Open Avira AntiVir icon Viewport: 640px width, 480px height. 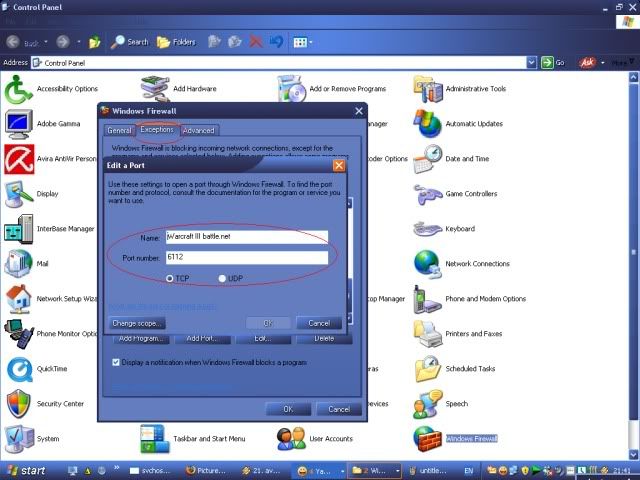coord(19,159)
